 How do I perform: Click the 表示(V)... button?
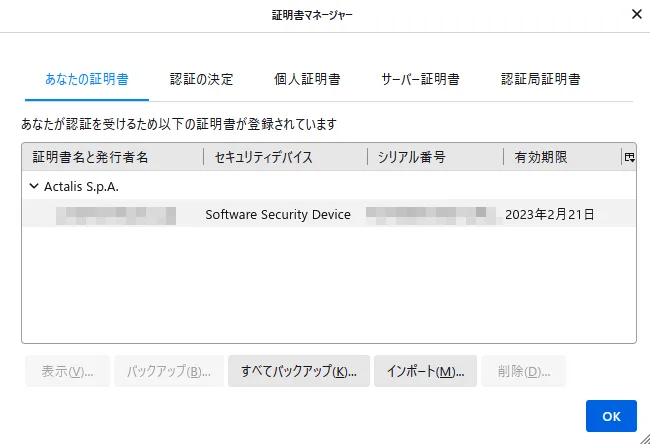tap(68, 371)
